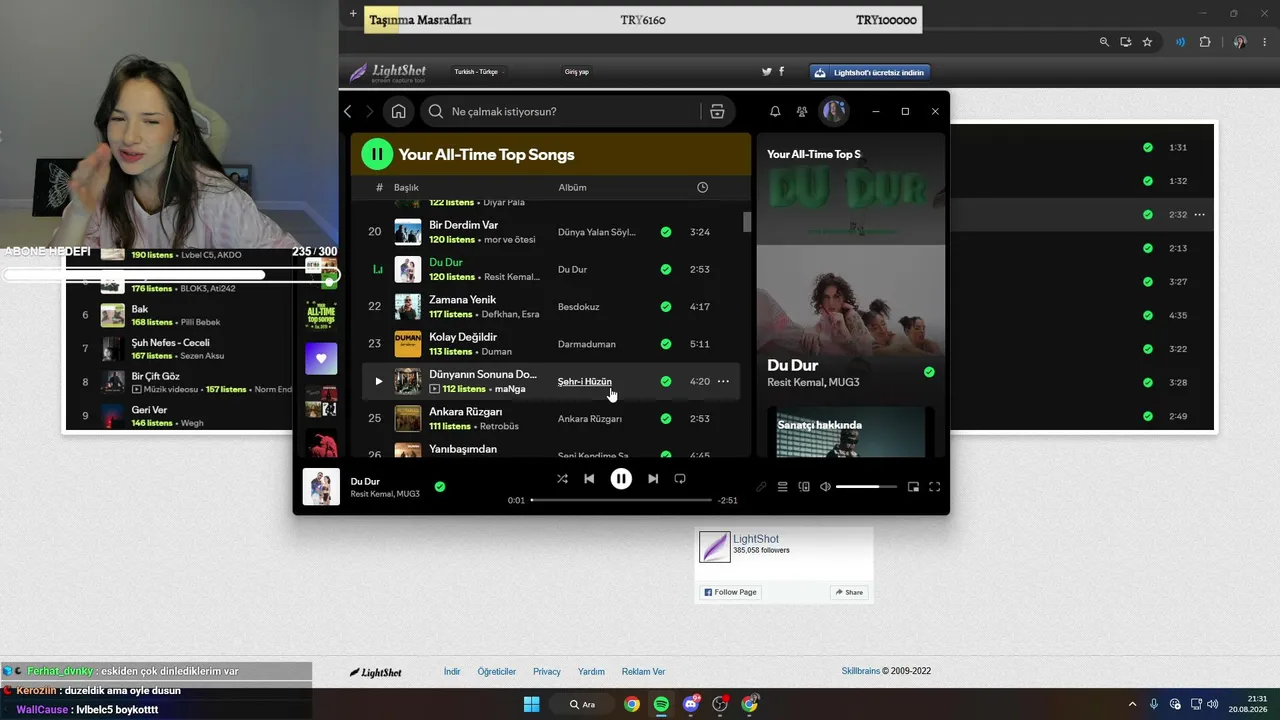Open the Chrome zoom magnifier icon
1280x720 pixels.
click(1104, 42)
